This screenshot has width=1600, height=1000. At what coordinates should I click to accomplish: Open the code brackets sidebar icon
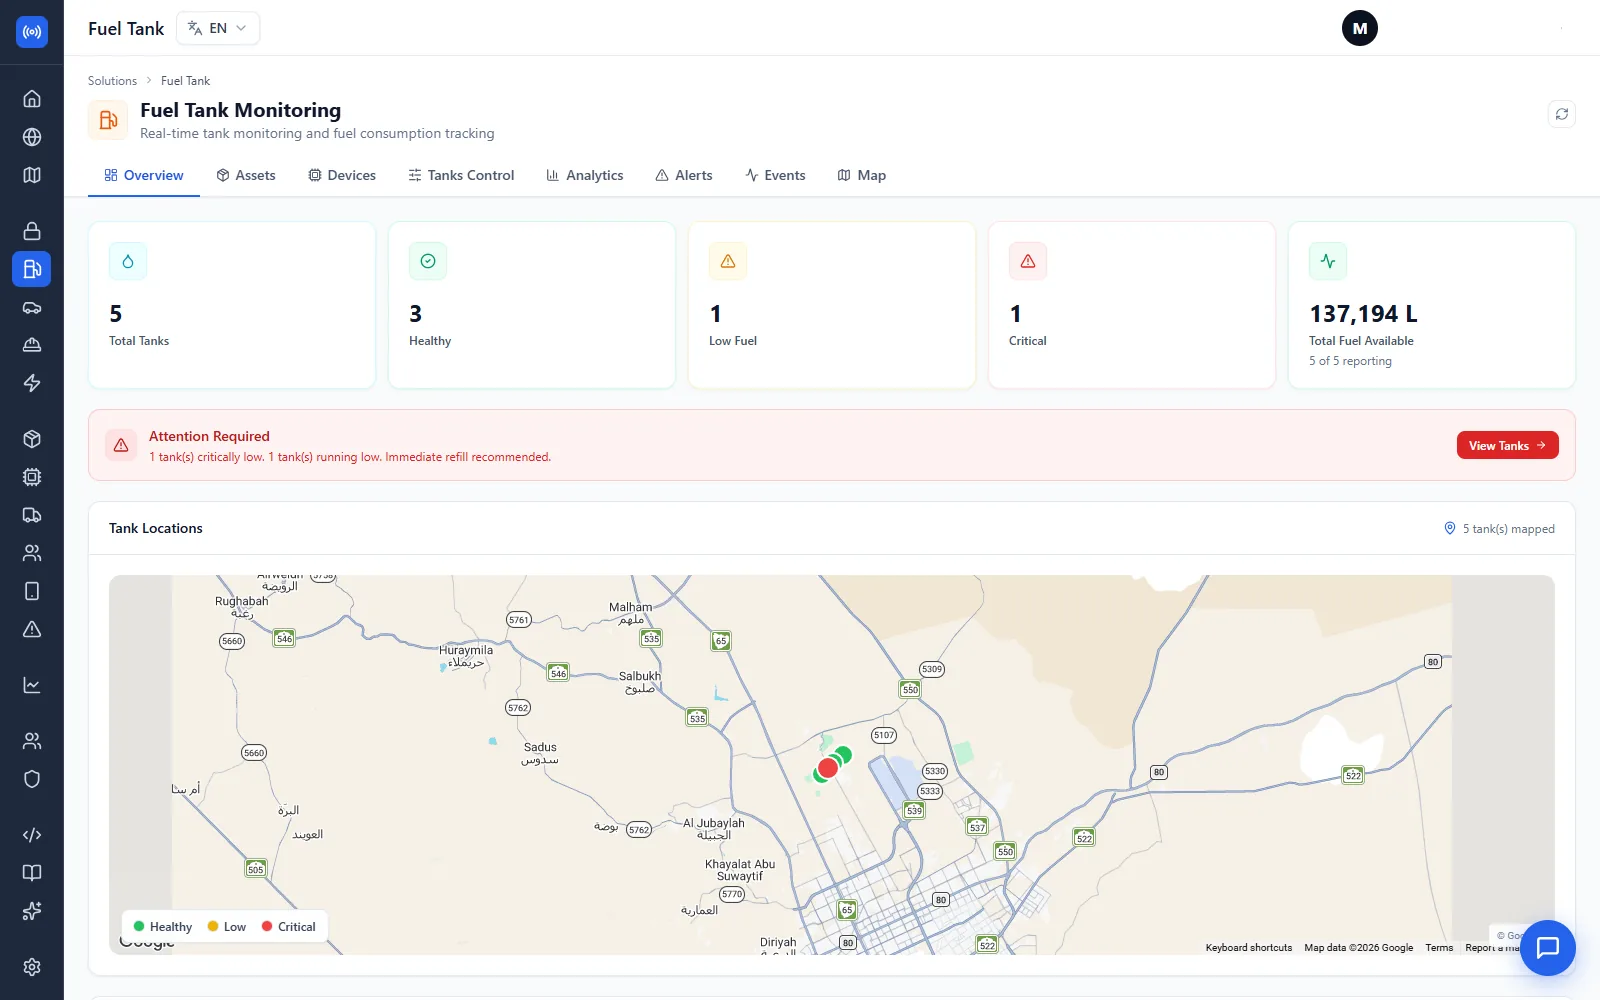(x=32, y=835)
